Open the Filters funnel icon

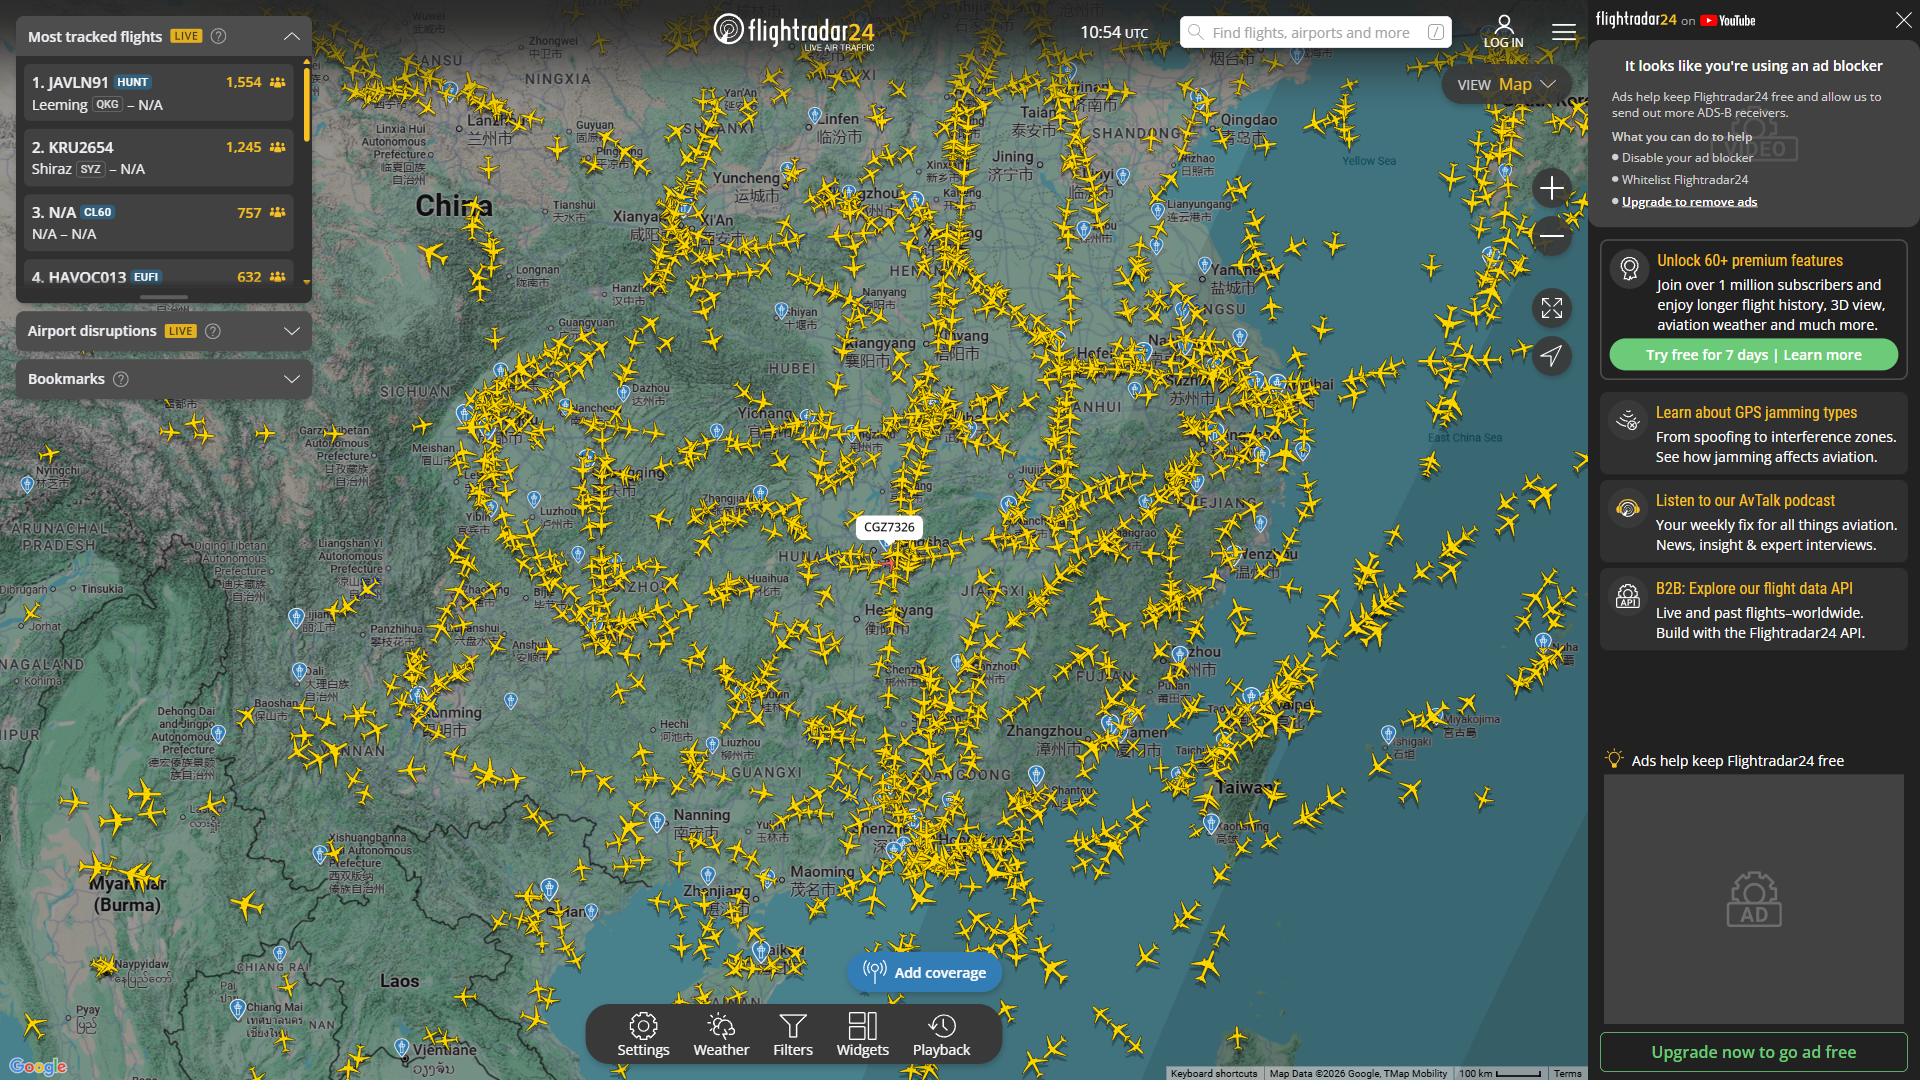pos(793,1035)
